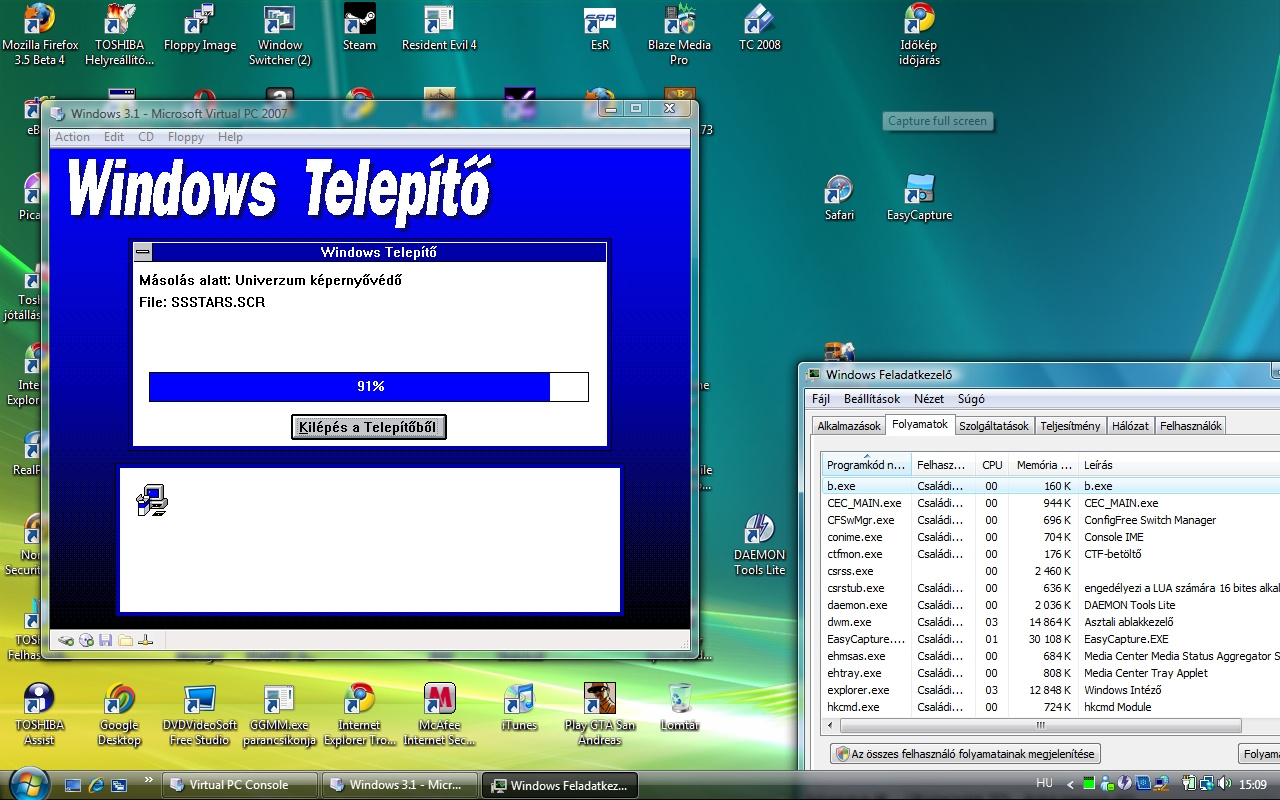The image size is (1280, 800).
Task: Select the Play GTA San Andreas icon
Action: point(600,715)
